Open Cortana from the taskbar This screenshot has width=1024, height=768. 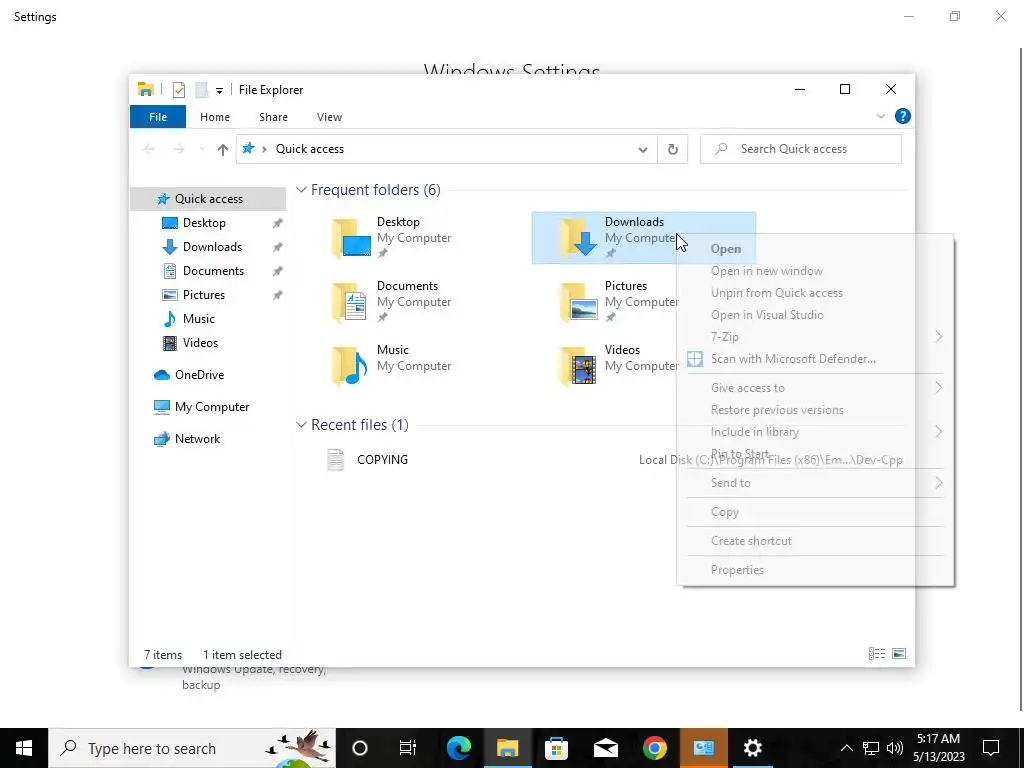[360, 748]
